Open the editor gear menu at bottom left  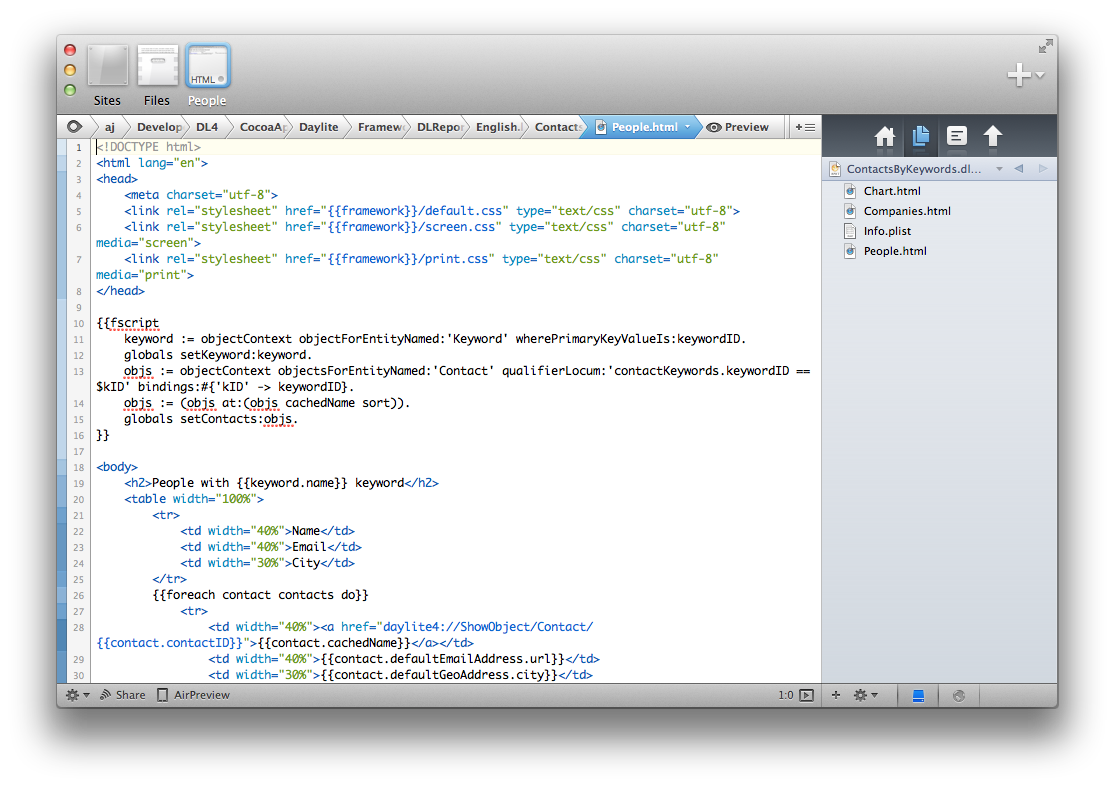77,695
